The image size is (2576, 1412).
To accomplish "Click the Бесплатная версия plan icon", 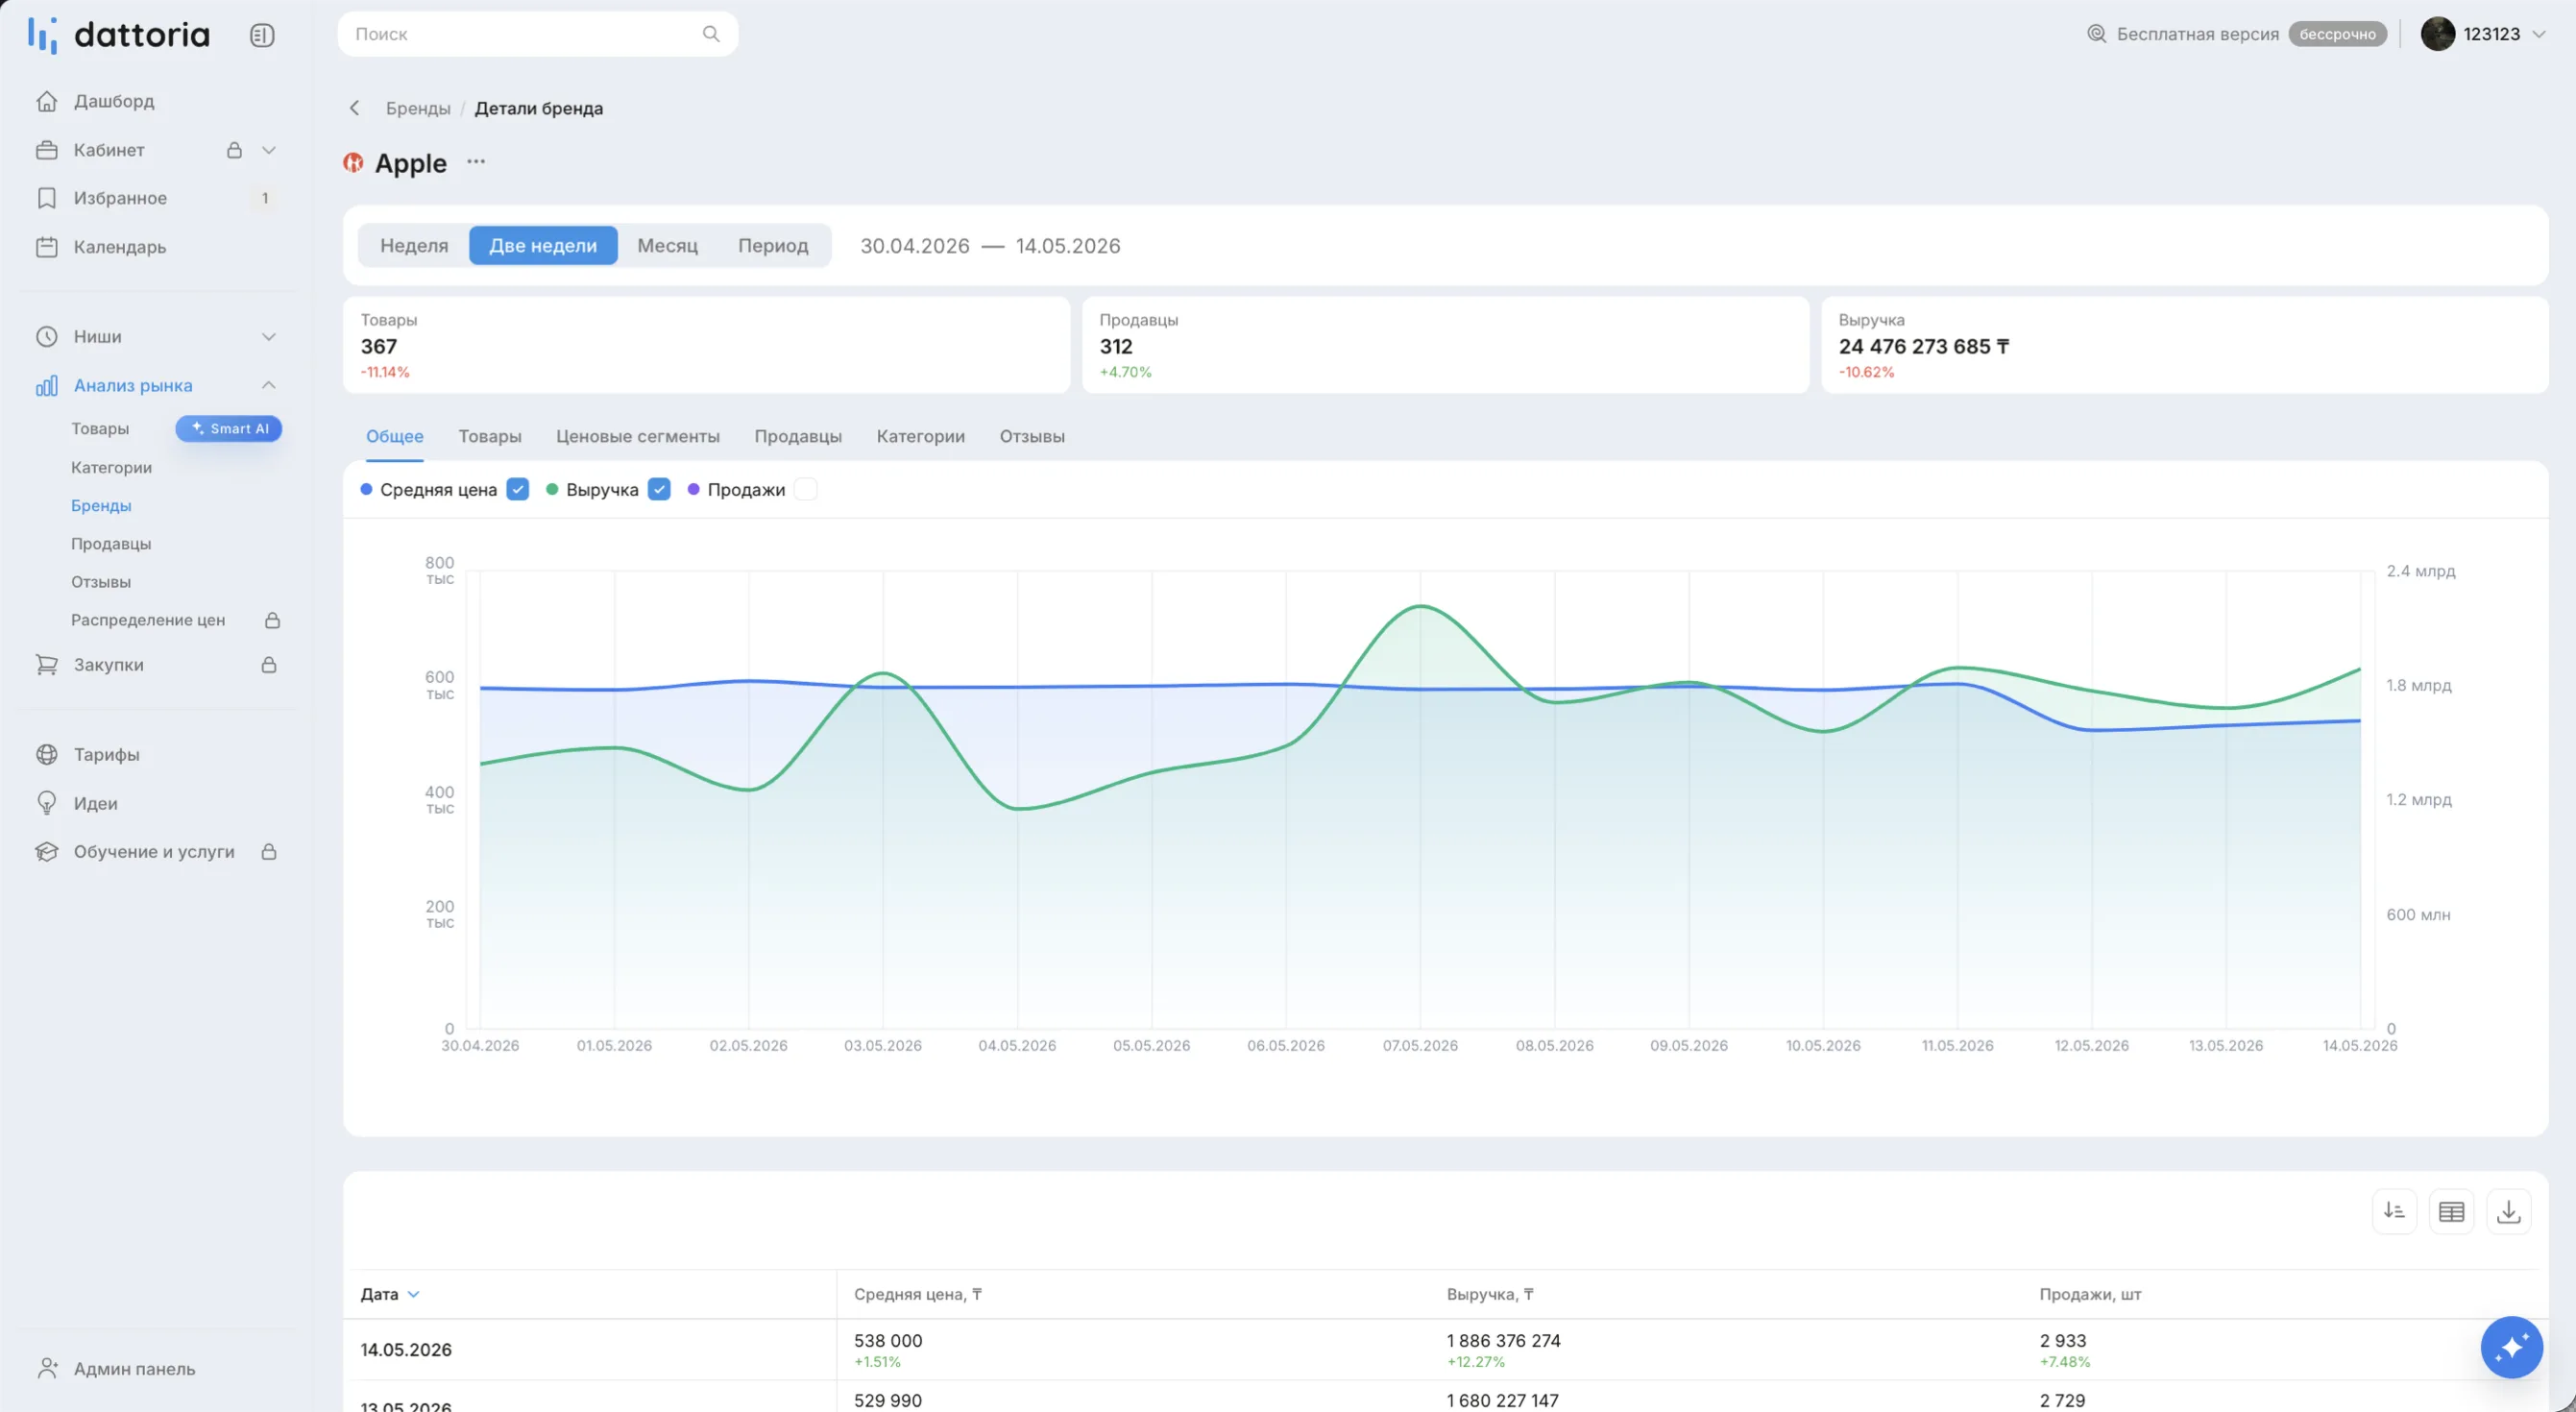I will pos(2097,34).
